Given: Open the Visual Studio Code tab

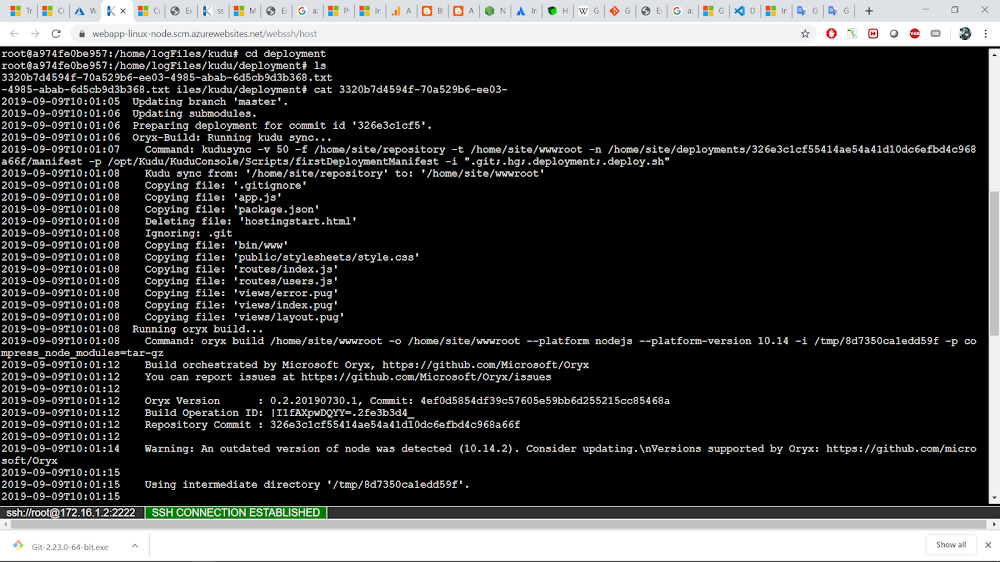Looking at the screenshot, I should [745, 11].
